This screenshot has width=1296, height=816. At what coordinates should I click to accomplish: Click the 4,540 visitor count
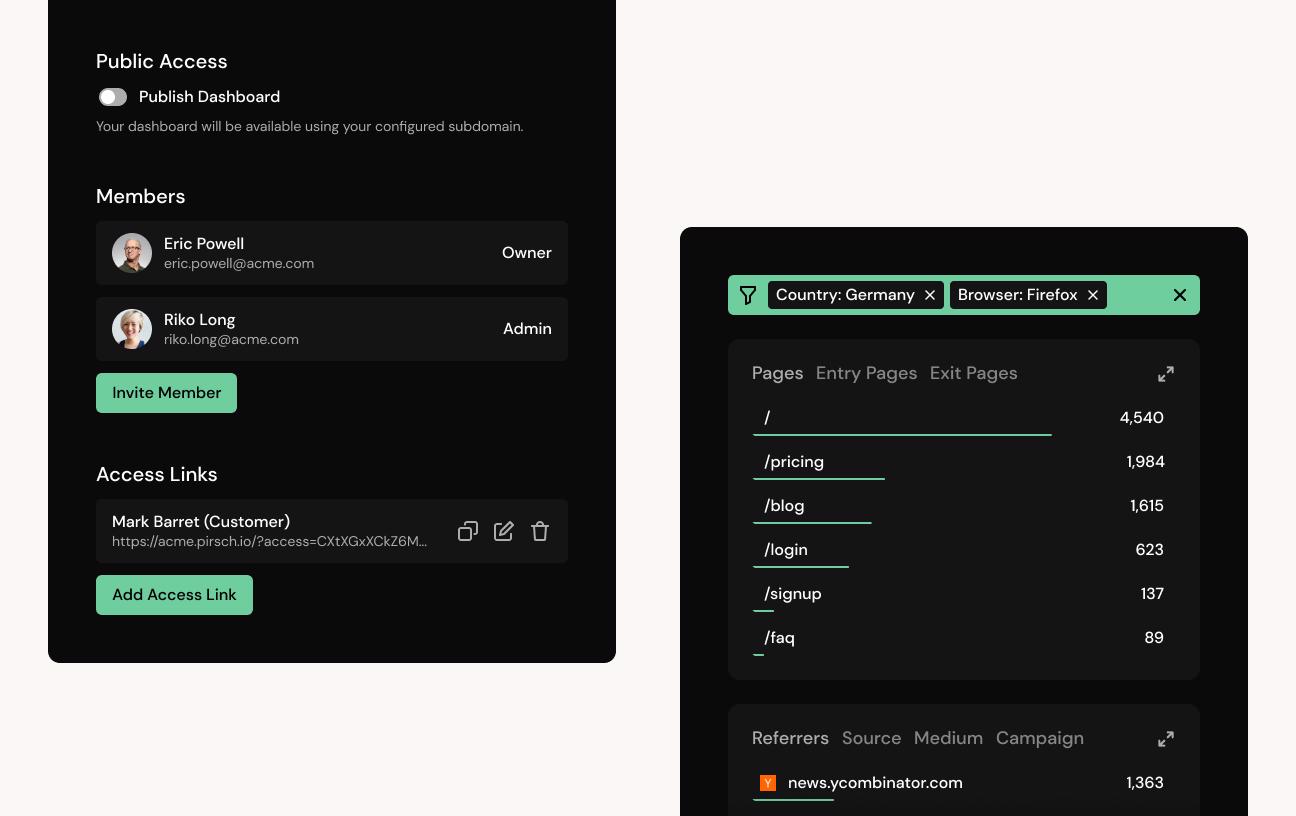point(1142,418)
